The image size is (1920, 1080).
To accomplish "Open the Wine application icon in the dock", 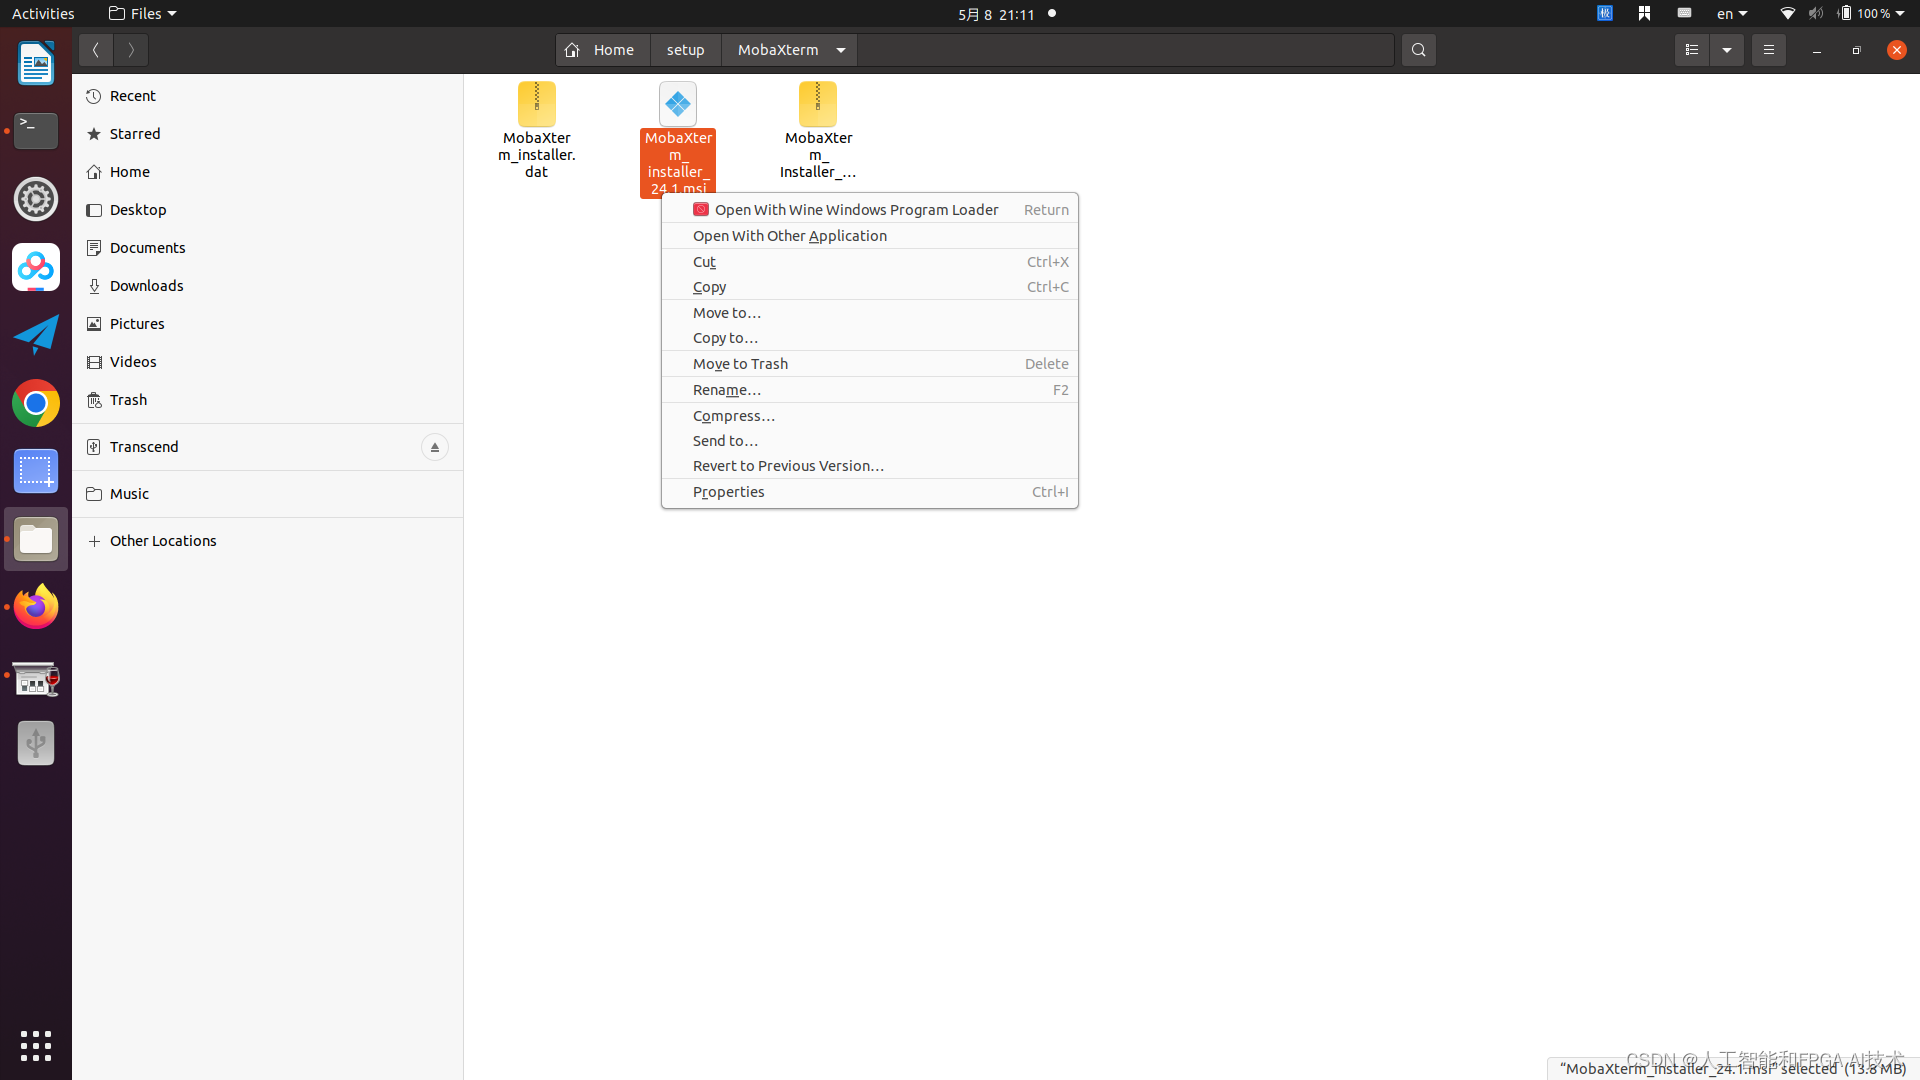I will point(36,679).
